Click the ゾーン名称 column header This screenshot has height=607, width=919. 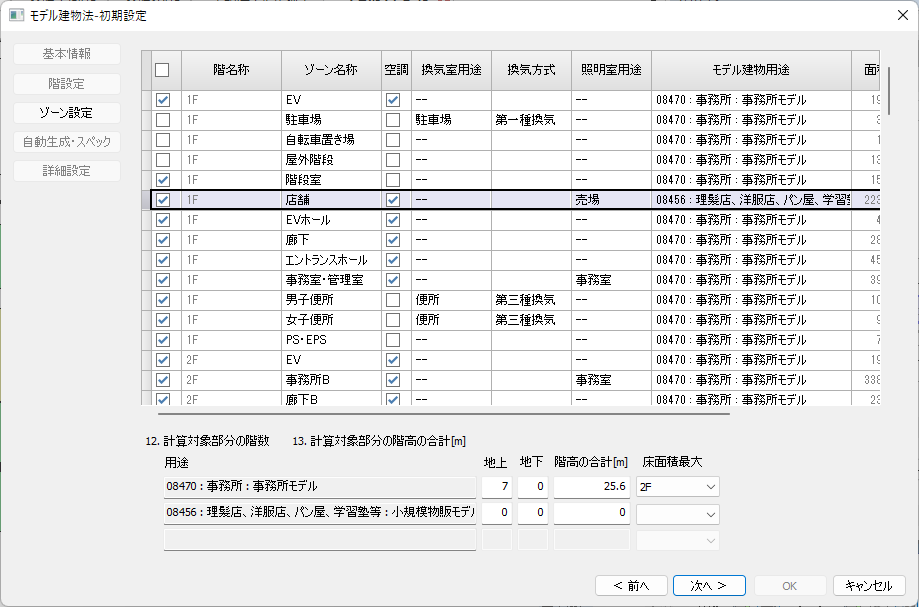pyautogui.click(x=330, y=70)
